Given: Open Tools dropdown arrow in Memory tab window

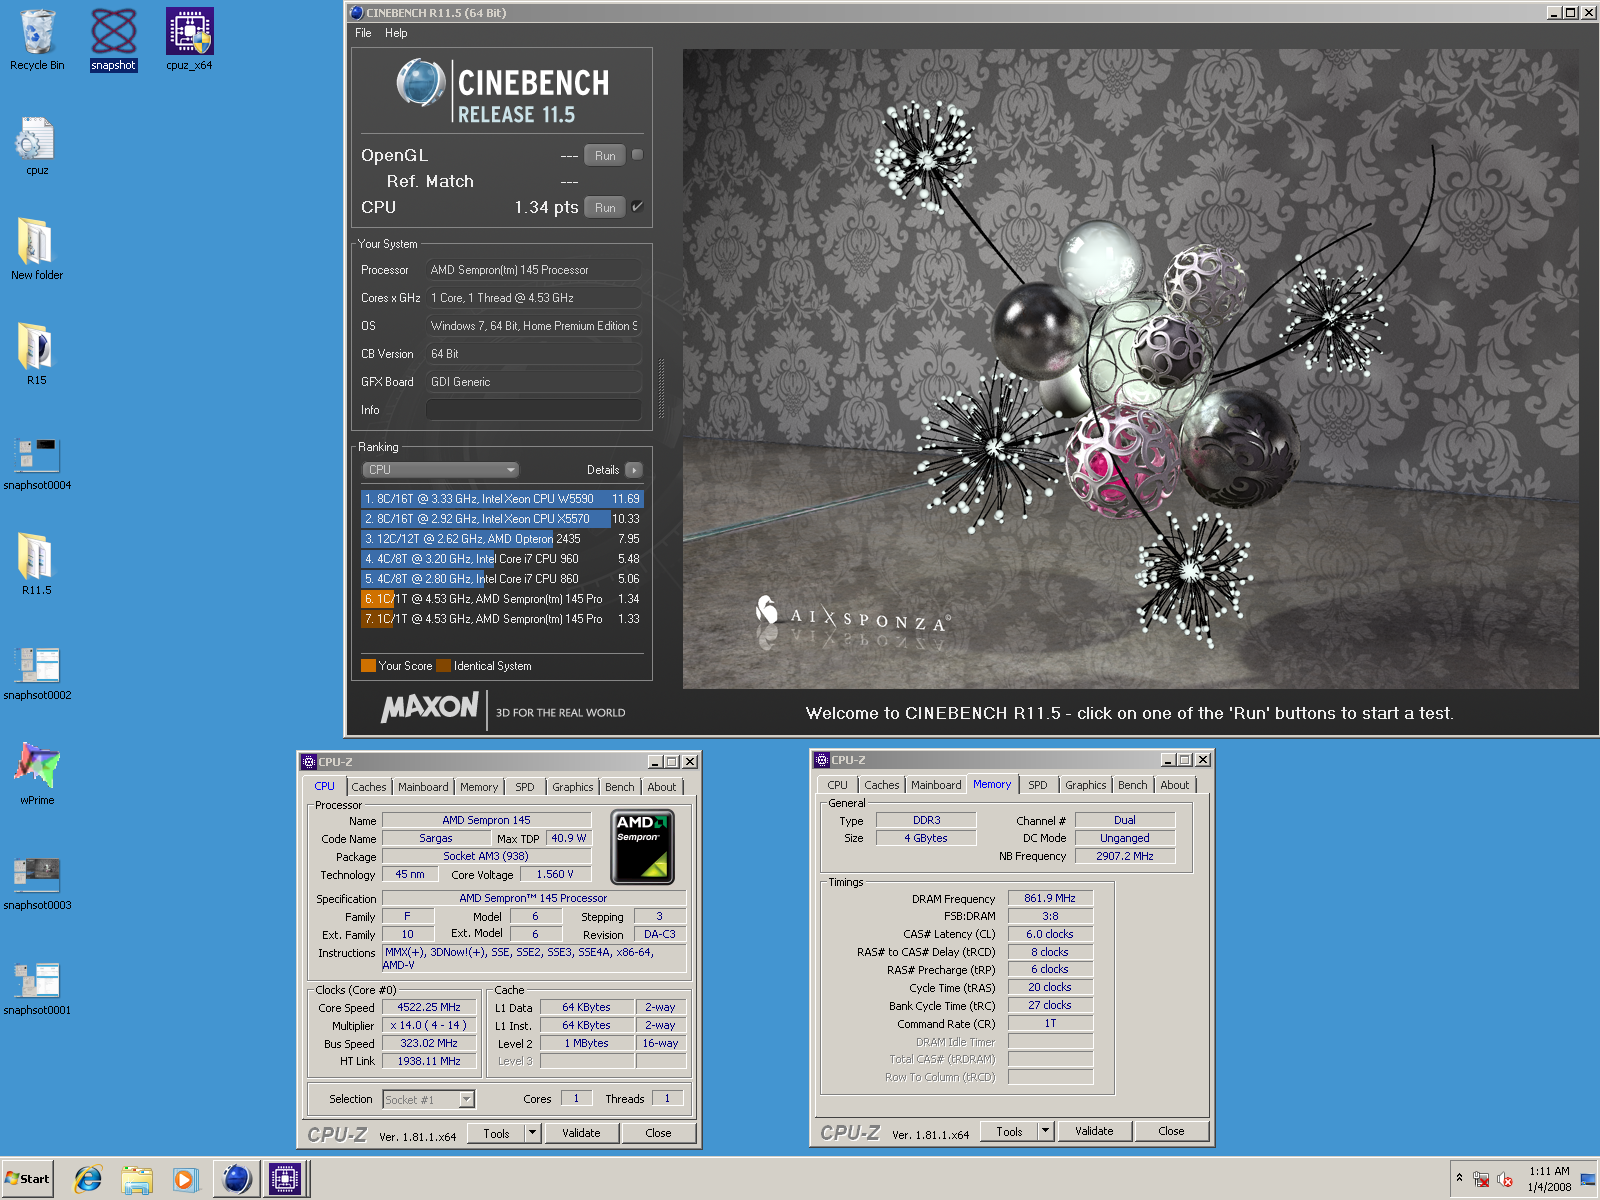Looking at the screenshot, I should tap(1046, 1131).
